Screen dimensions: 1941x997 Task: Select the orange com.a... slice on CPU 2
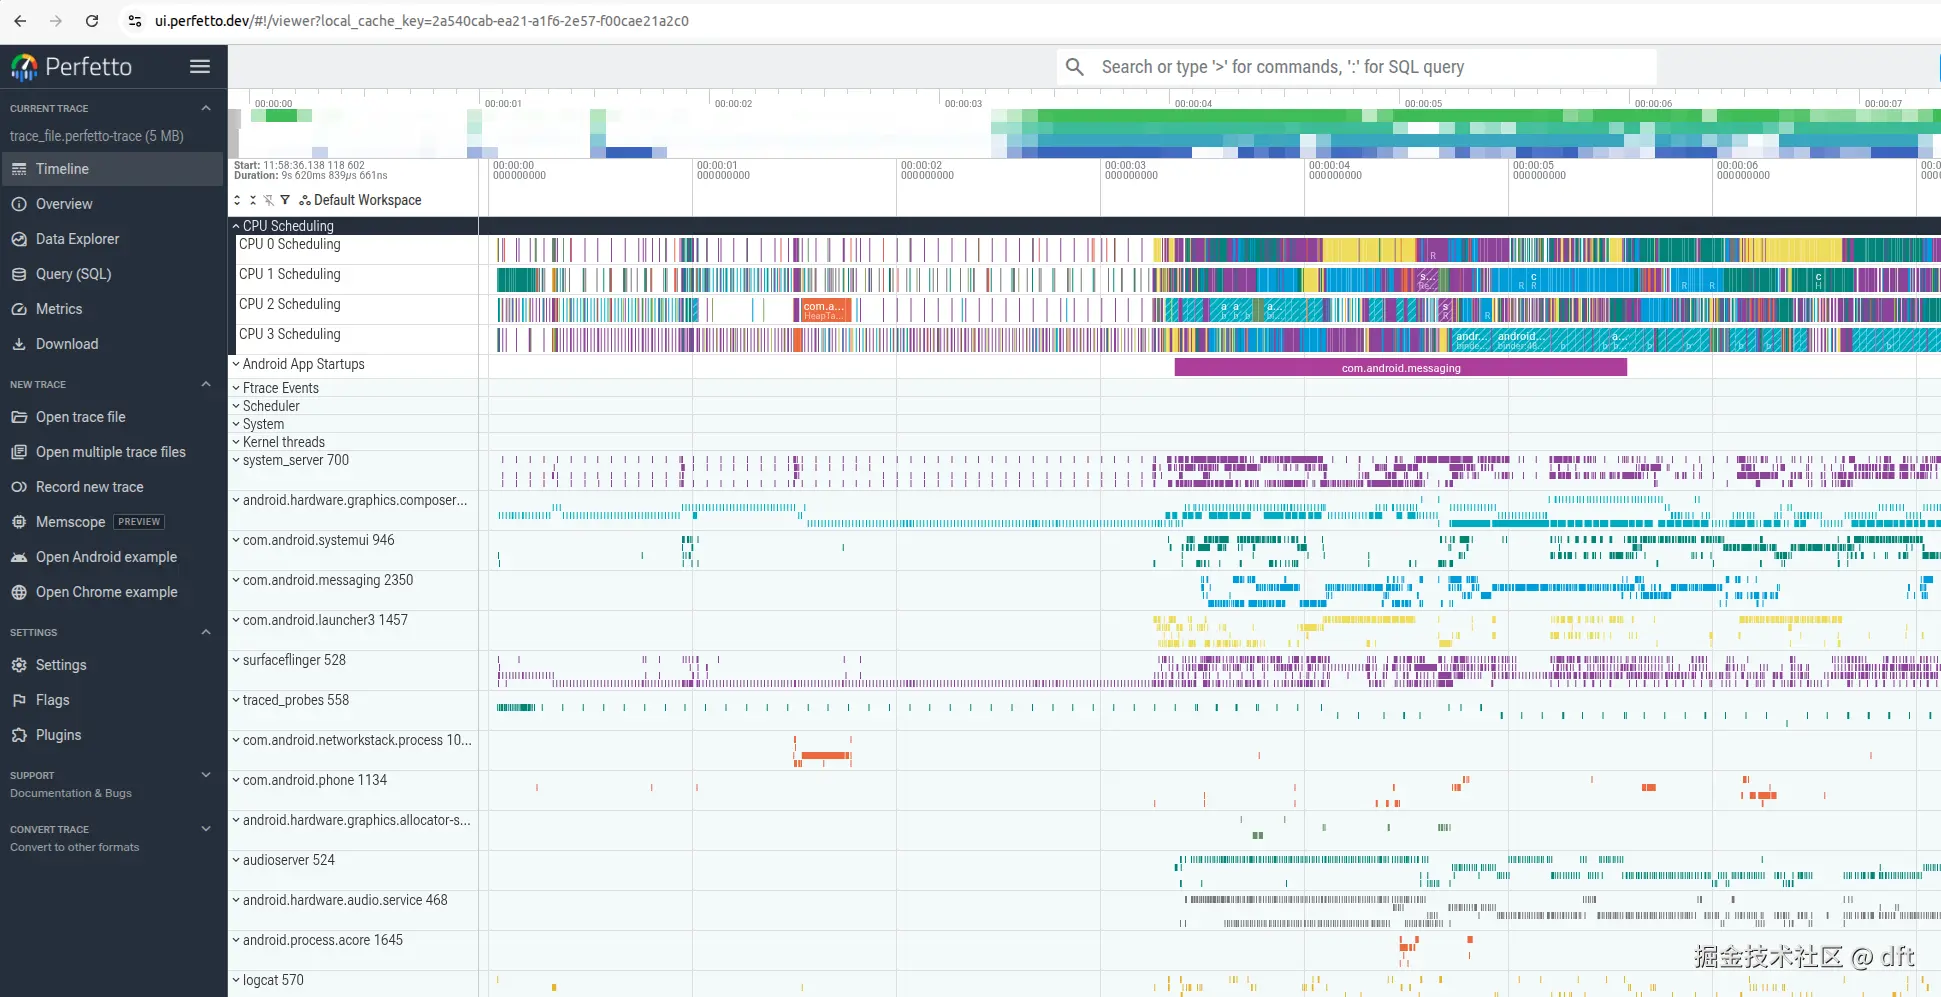(x=825, y=310)
